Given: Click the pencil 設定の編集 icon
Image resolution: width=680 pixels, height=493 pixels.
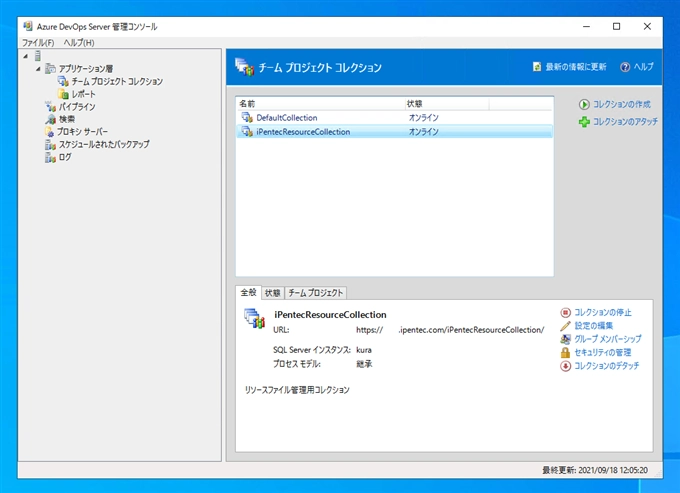Looking at the screenshot, I should [x=565, y=326].
